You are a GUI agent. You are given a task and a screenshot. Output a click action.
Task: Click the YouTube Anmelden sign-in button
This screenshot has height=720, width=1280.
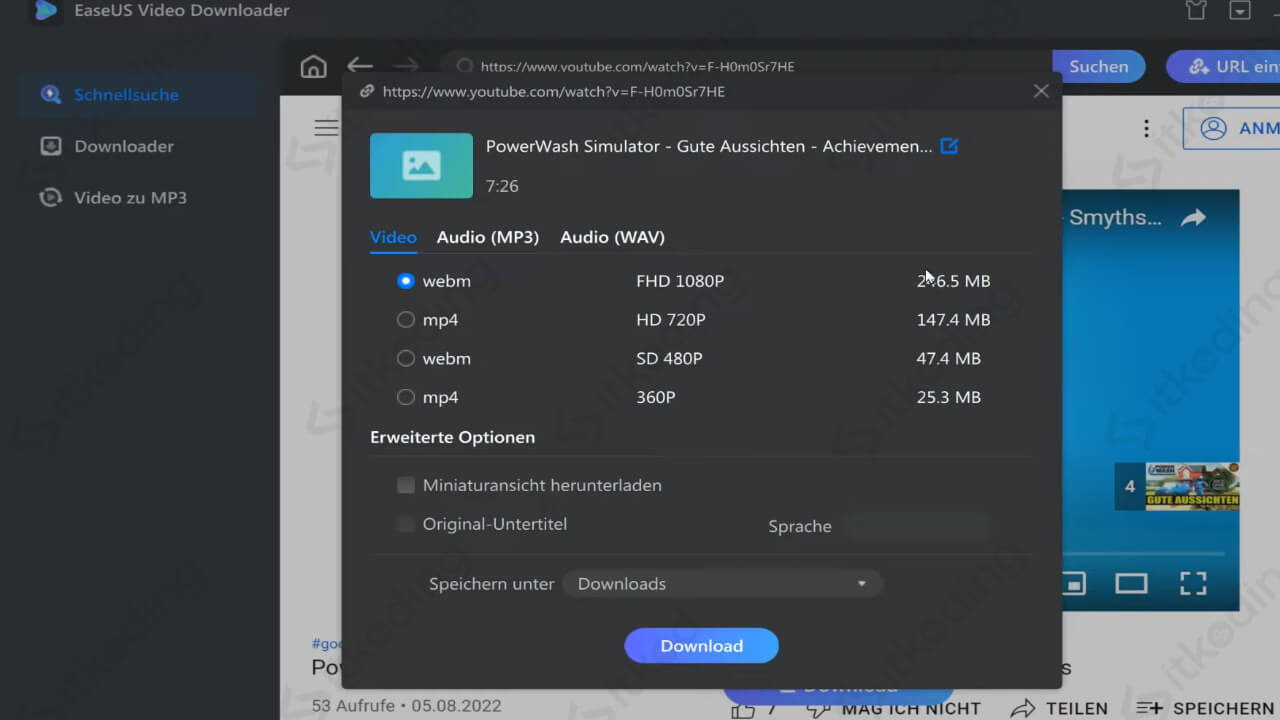(1232, 128)
